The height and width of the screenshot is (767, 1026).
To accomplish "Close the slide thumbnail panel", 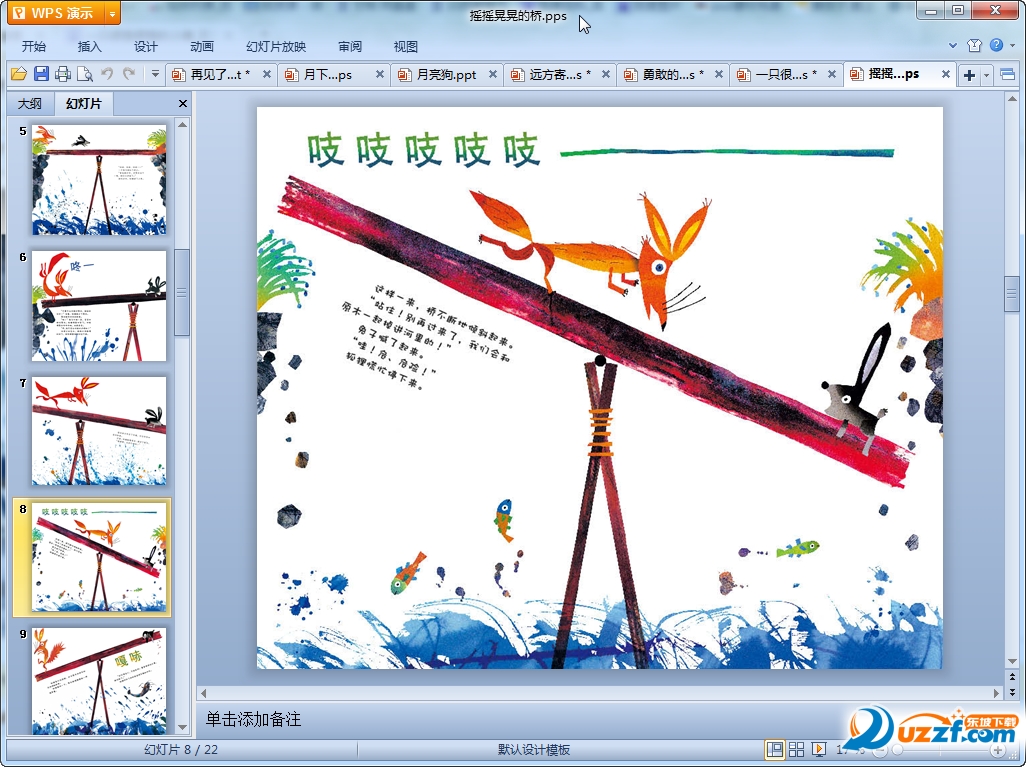I will tap(183, 103).
